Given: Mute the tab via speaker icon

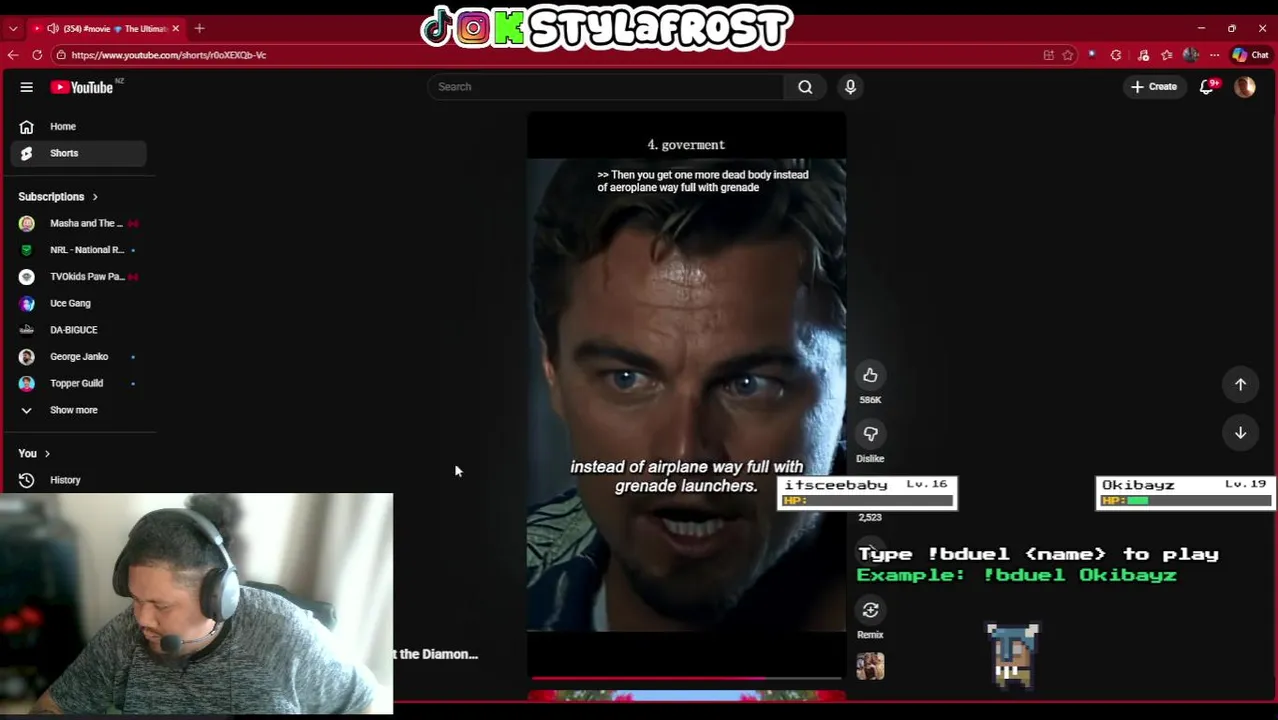Looking at the screenshot, I should click(x=52, y=28).
